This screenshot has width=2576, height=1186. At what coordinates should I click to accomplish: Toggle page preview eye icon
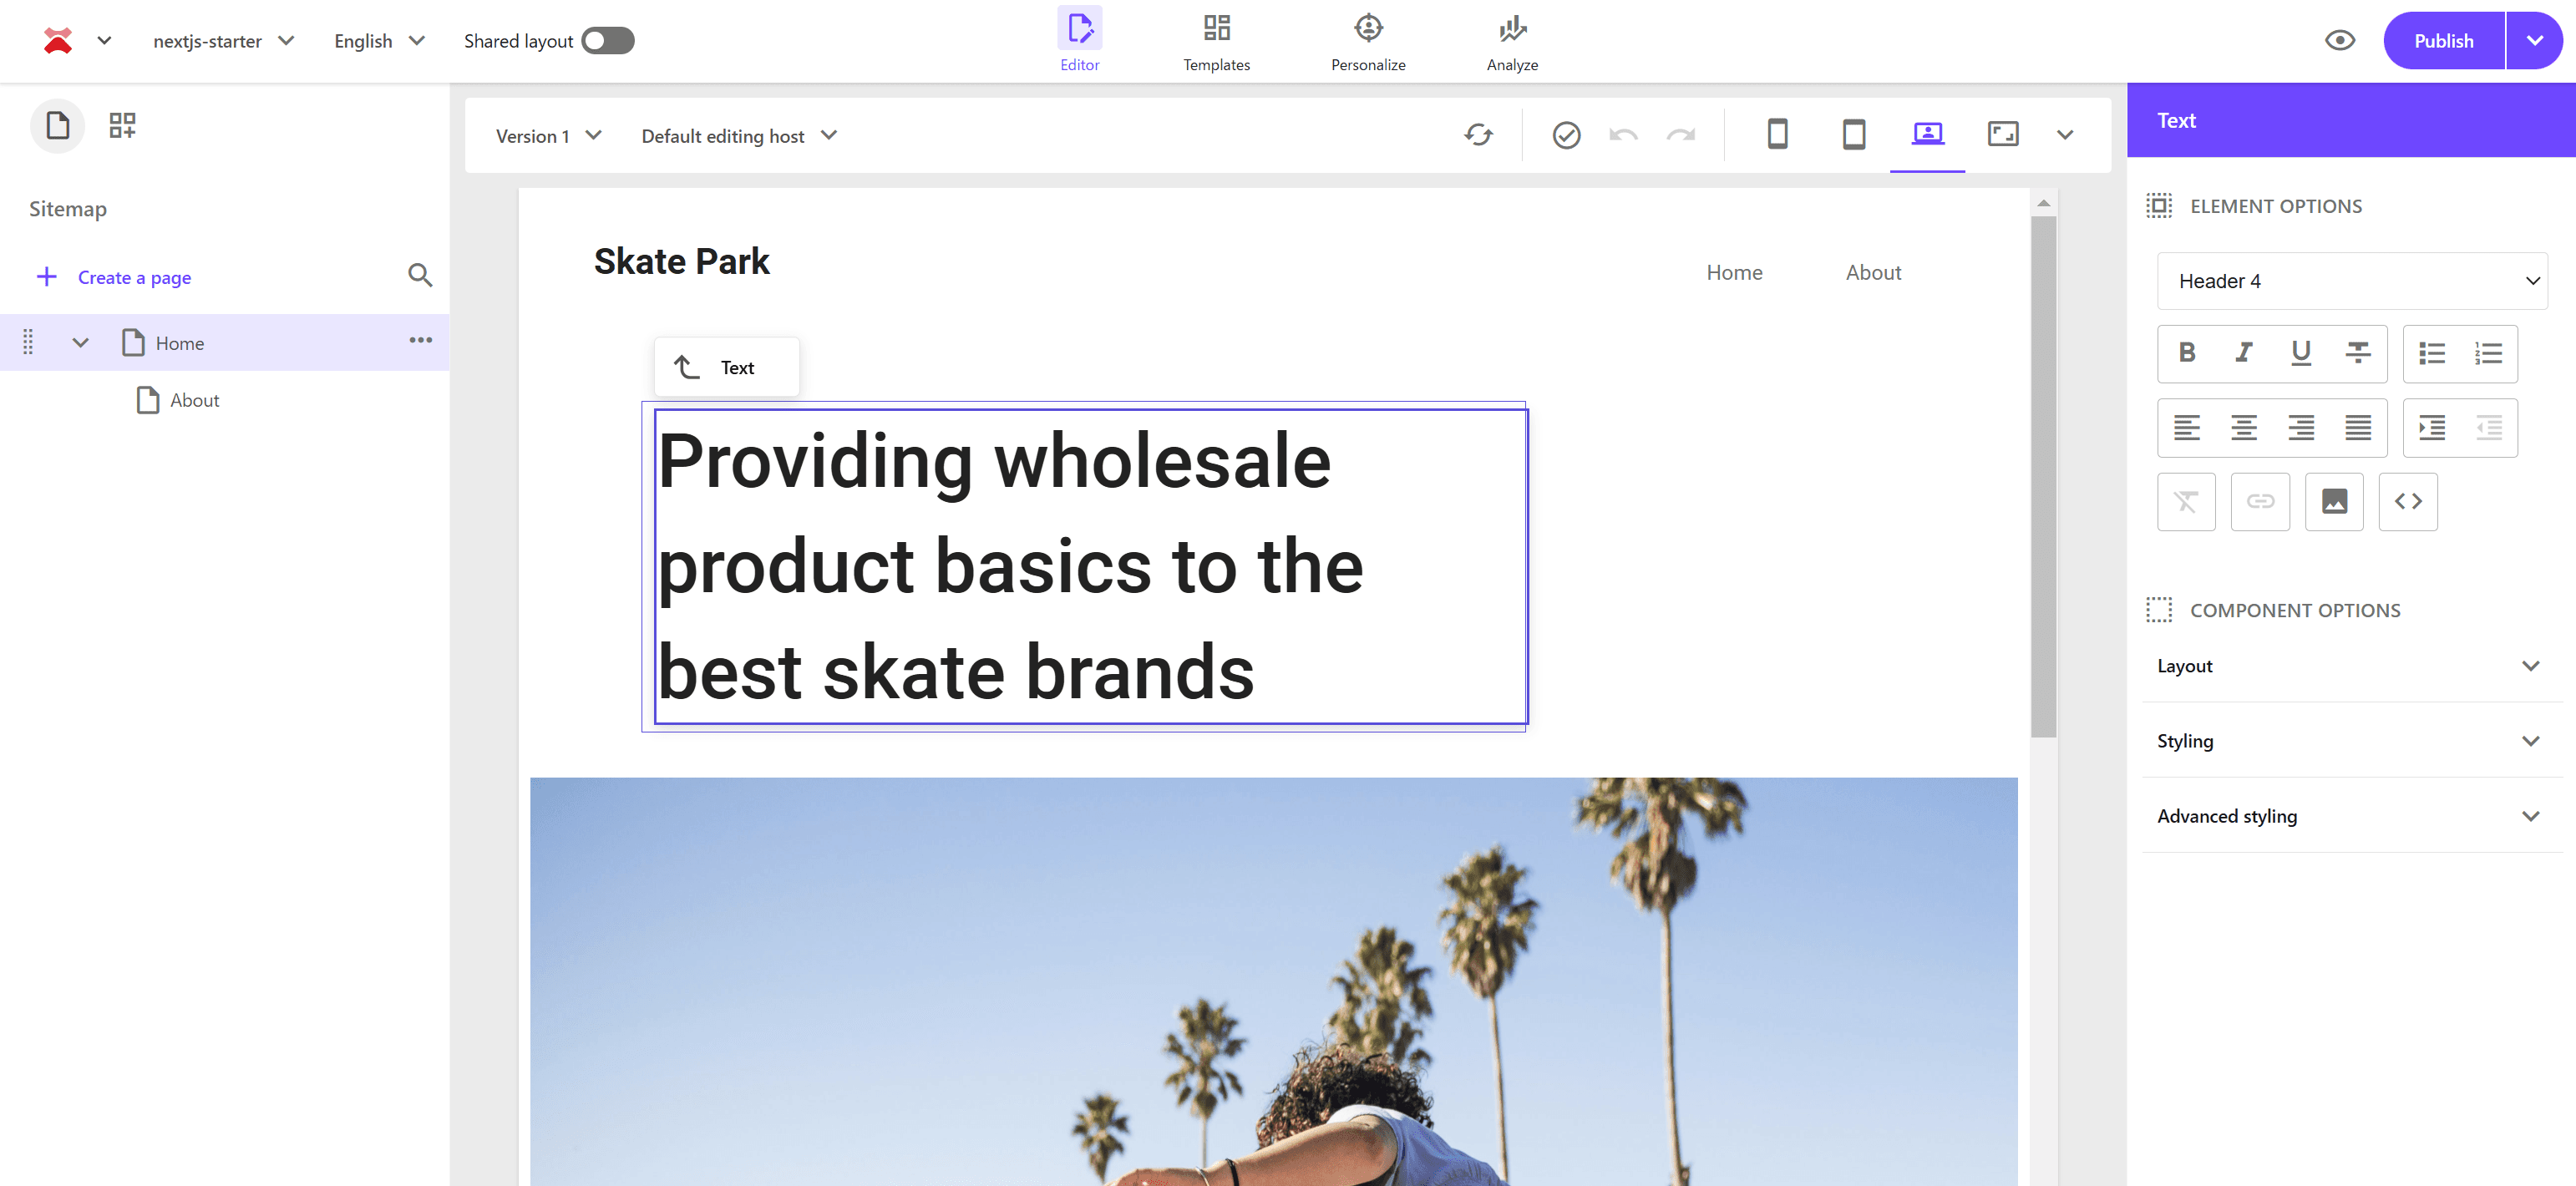coord(2340,41)
